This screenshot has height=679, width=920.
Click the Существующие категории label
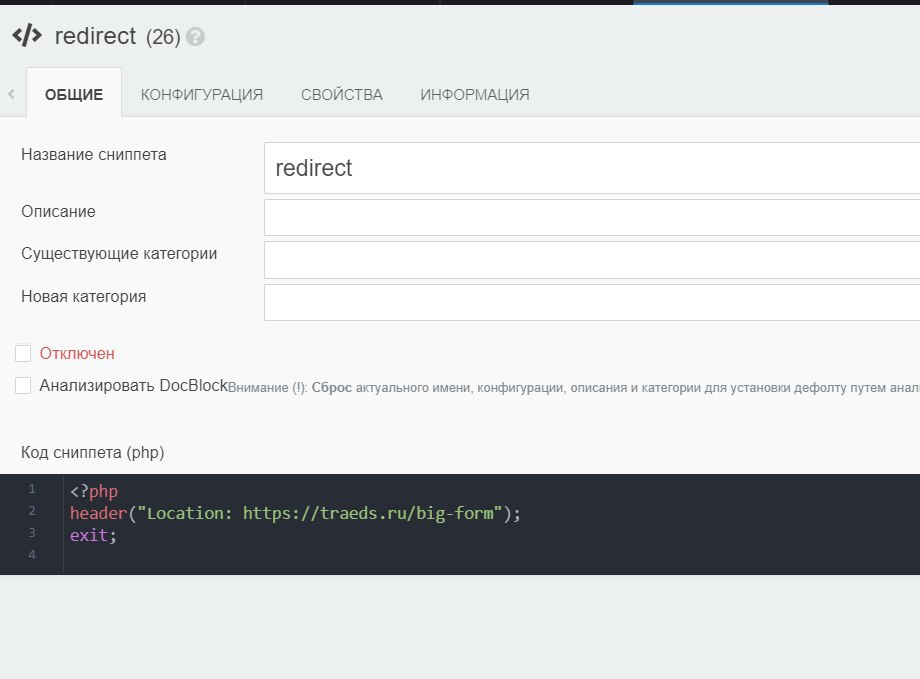pos(119,254)
